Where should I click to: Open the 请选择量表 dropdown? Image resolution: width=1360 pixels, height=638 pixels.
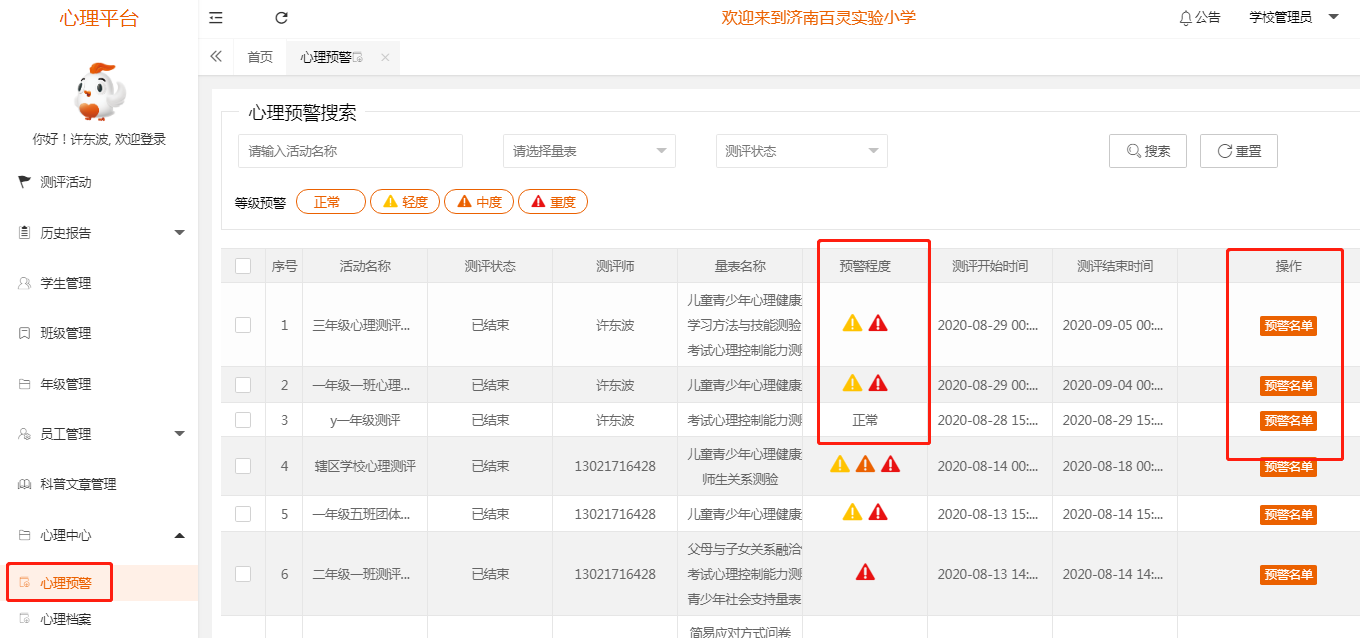pyautogui.click(x=588, y=151)
